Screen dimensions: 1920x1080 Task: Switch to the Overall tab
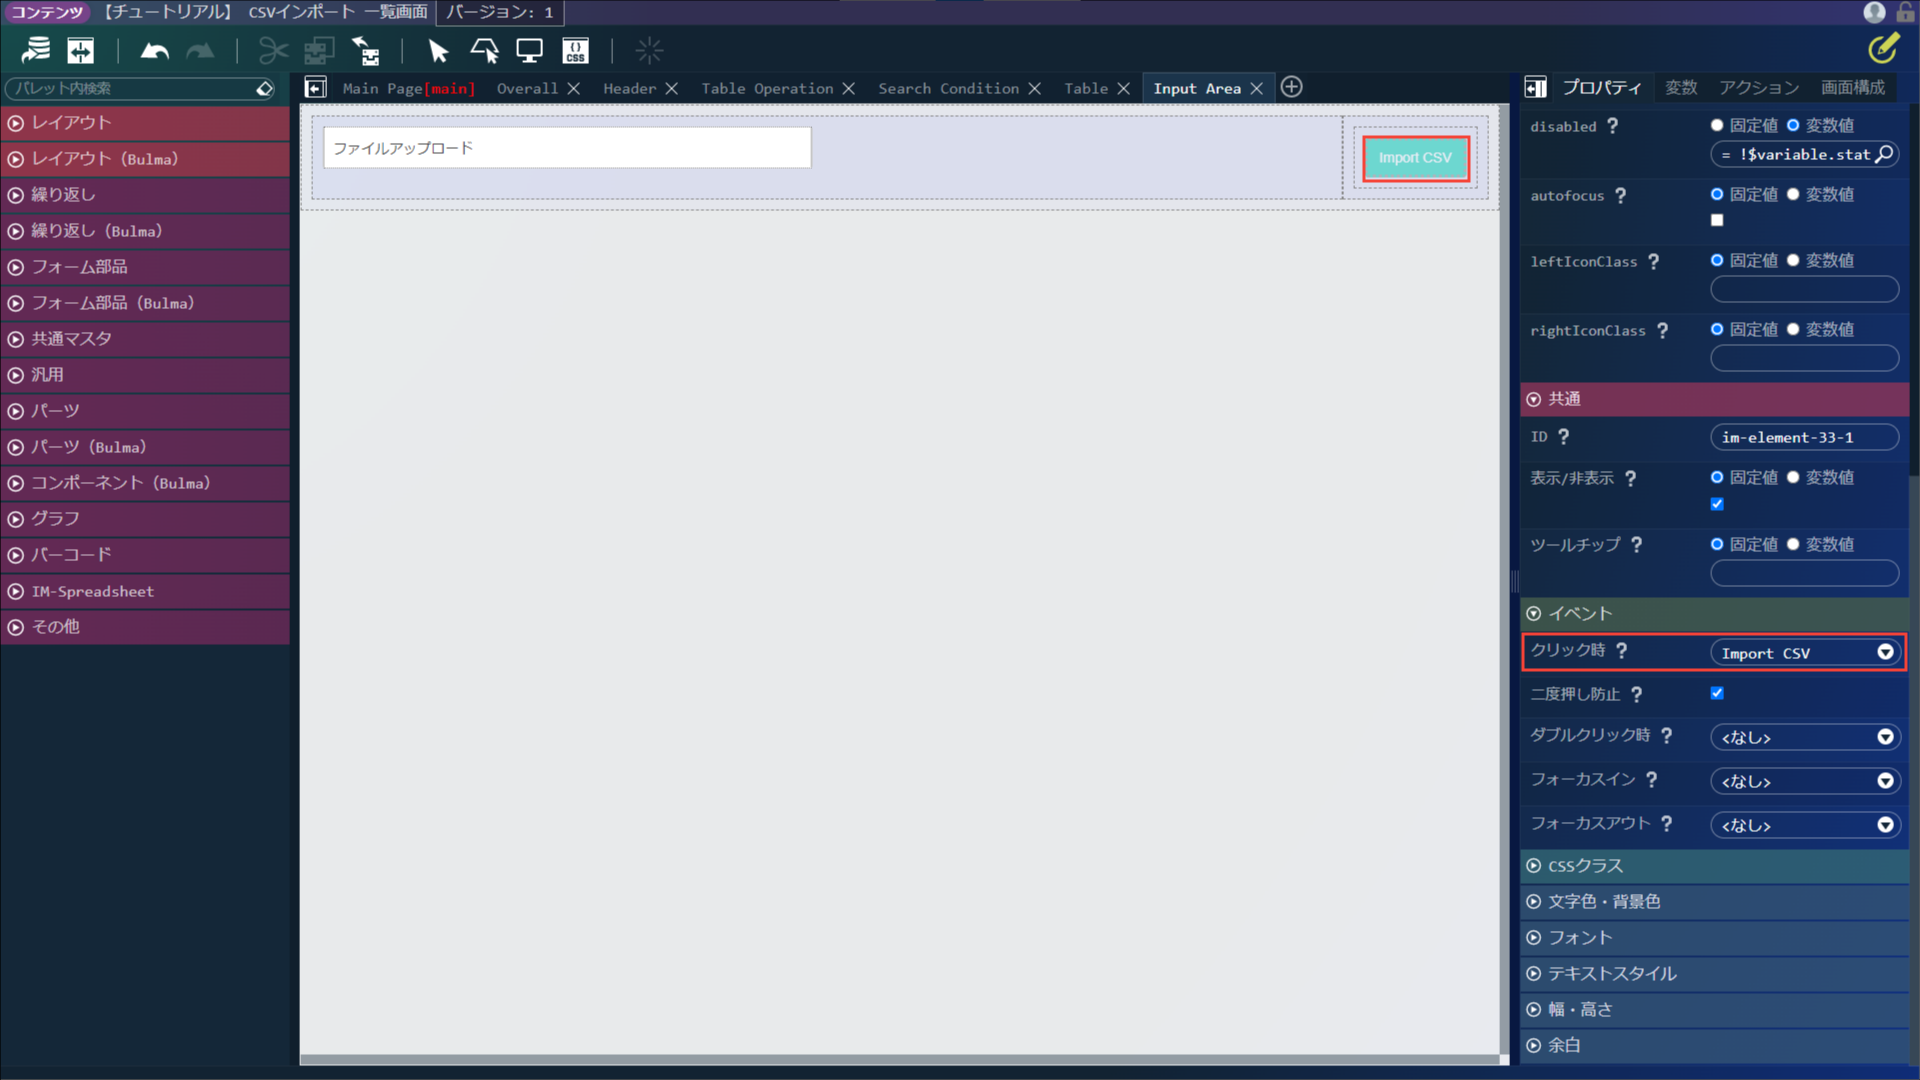click(x=527, y=88)
